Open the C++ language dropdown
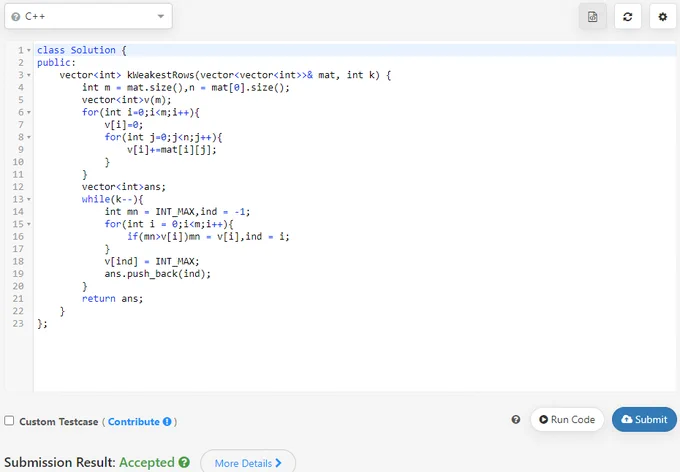The width and height of the screenshot is (680, 472). coord(88,16)
